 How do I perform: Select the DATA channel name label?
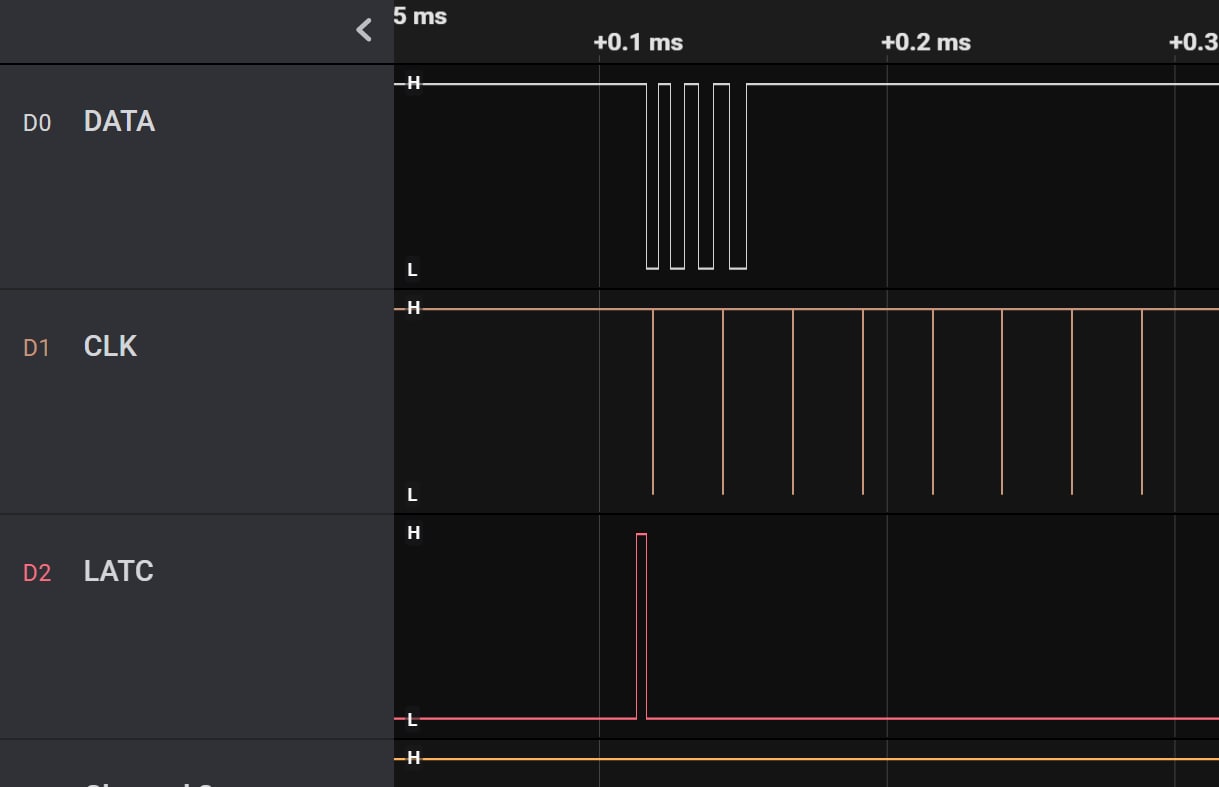pyautogui.click(x=119, y=122)
